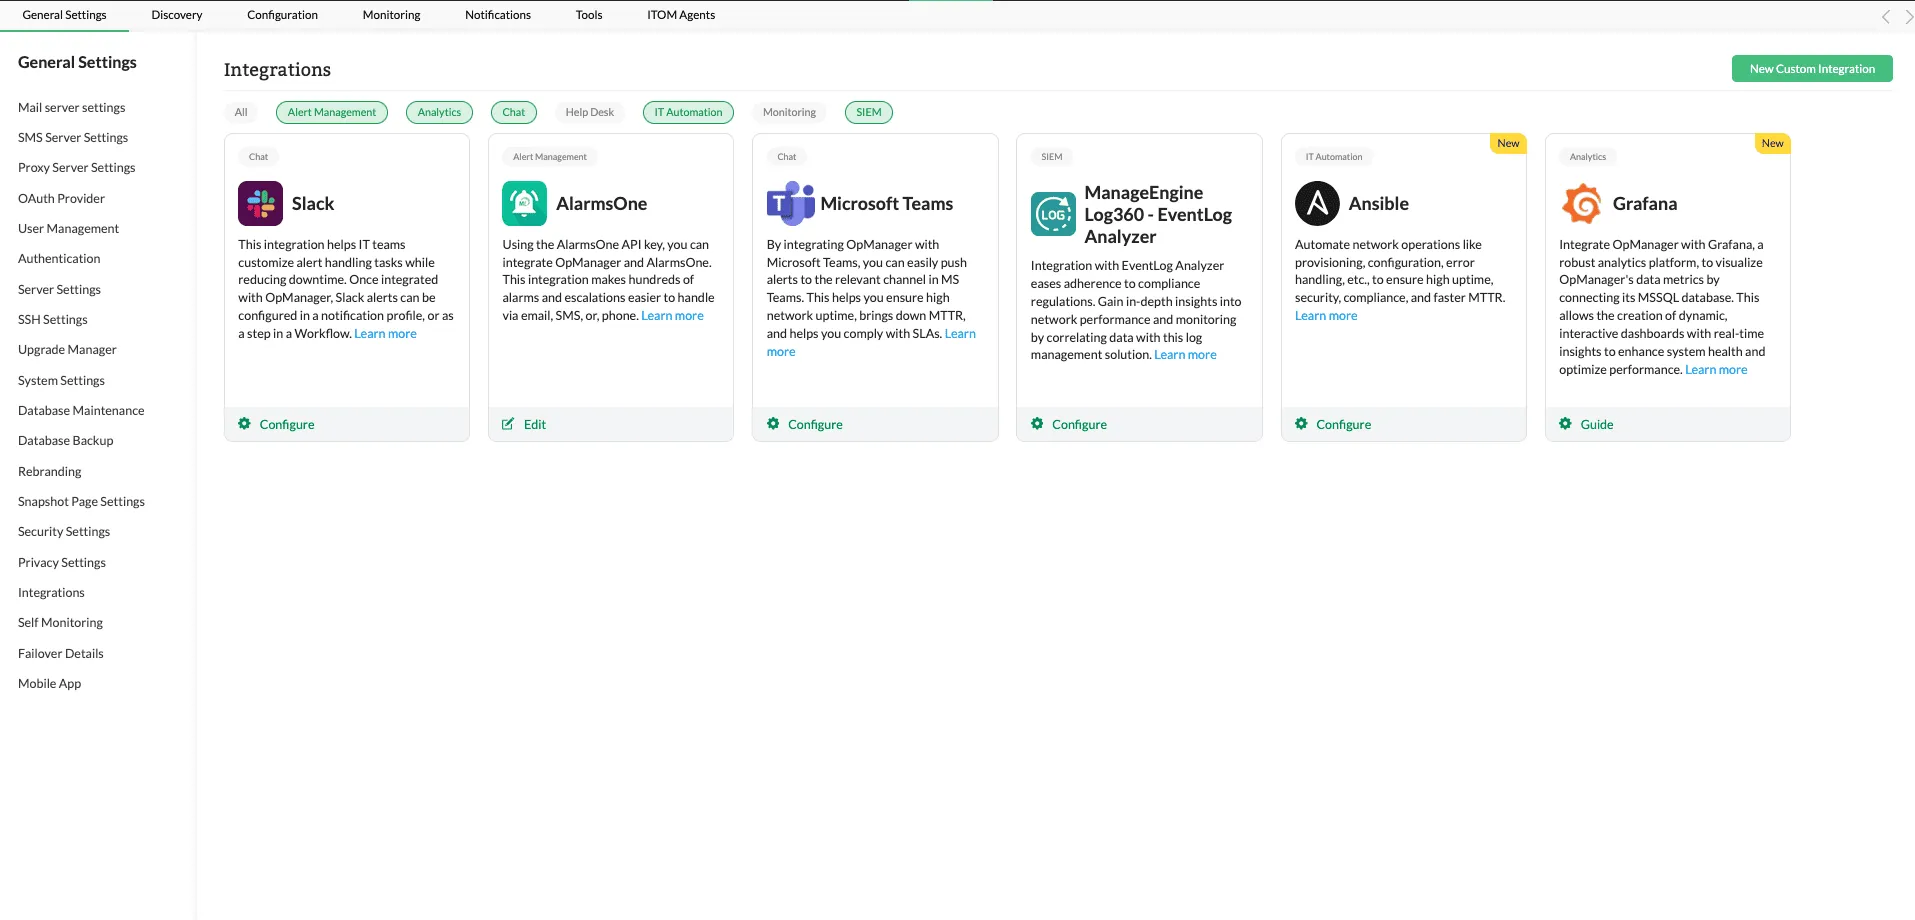Click the AlarmsOne bell logo icon
Screen dimensions: 1915x920
[524, 204]
